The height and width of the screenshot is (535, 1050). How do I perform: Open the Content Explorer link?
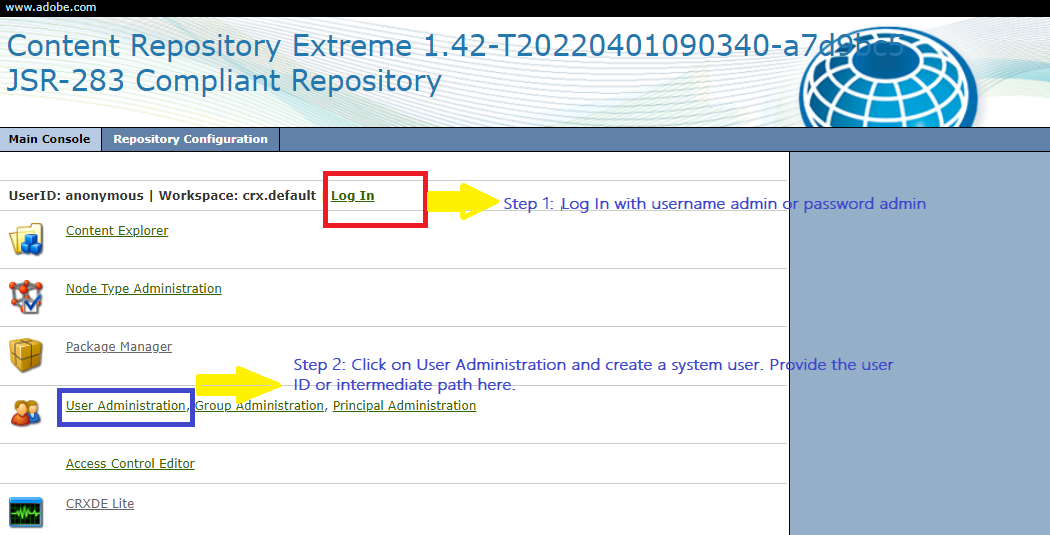(117, 230)
